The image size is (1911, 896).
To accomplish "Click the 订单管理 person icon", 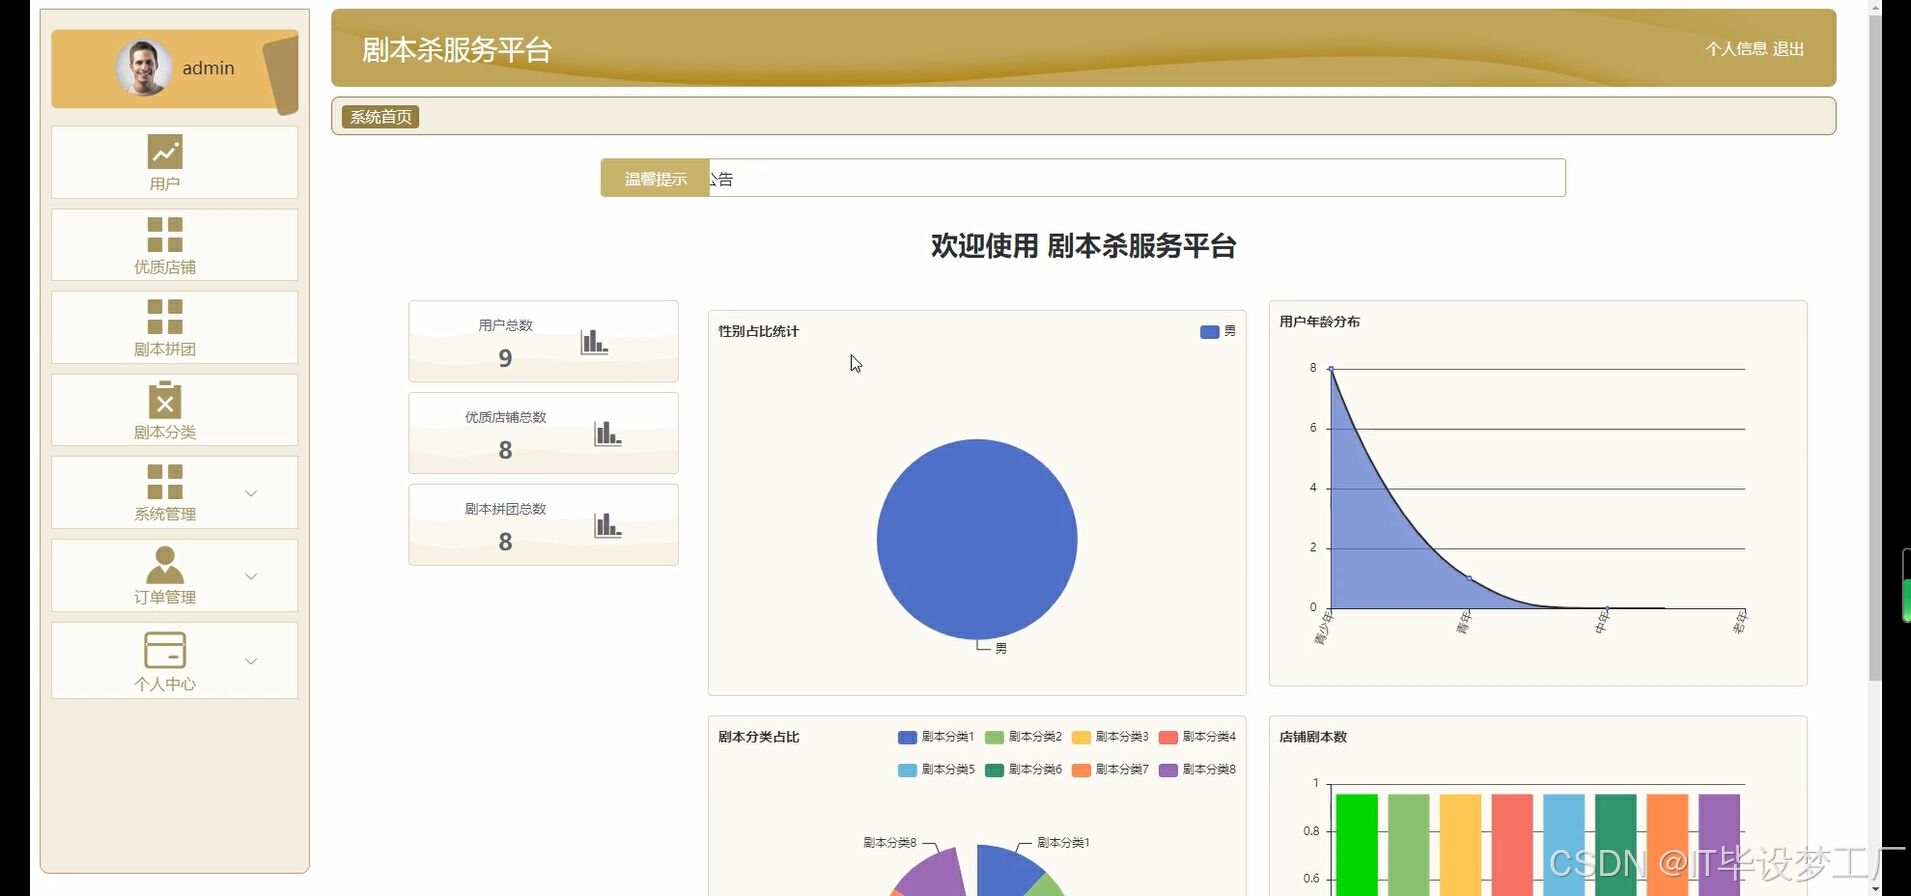I will [165, 565].
